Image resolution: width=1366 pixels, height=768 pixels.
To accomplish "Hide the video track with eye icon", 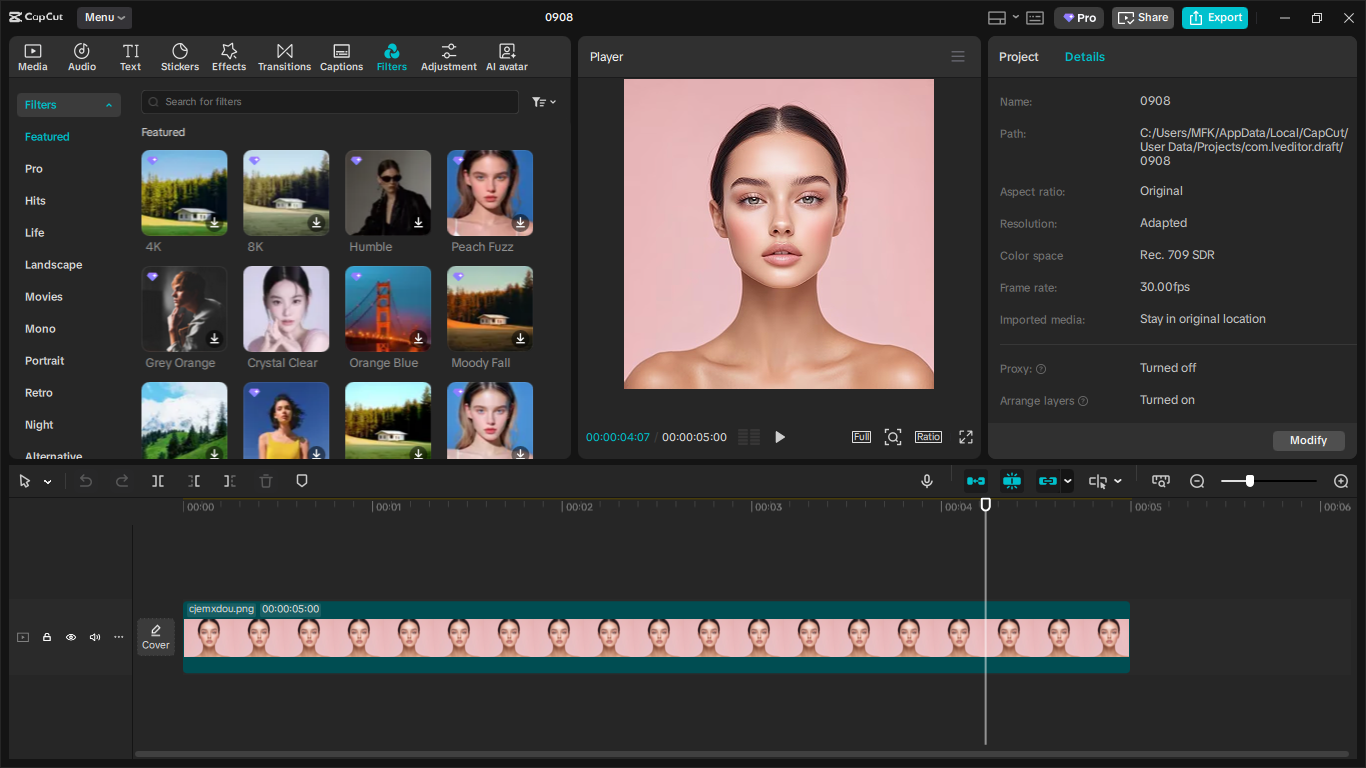I will click(x=71, y=637).
